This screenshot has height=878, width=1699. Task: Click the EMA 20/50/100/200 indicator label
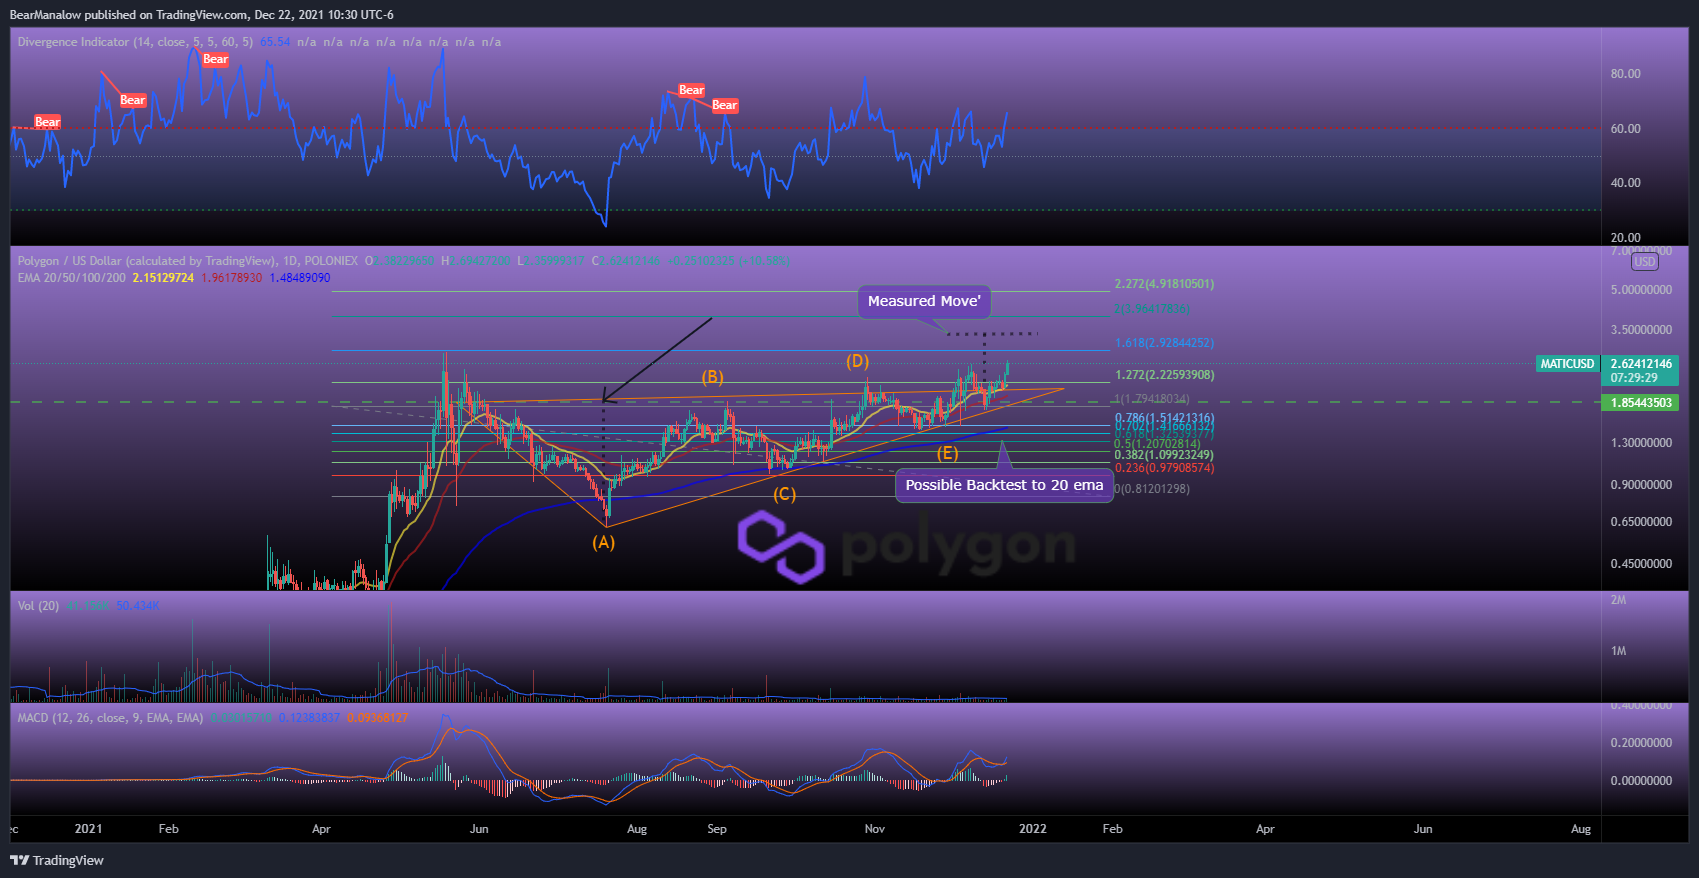(x=72, y=278)
